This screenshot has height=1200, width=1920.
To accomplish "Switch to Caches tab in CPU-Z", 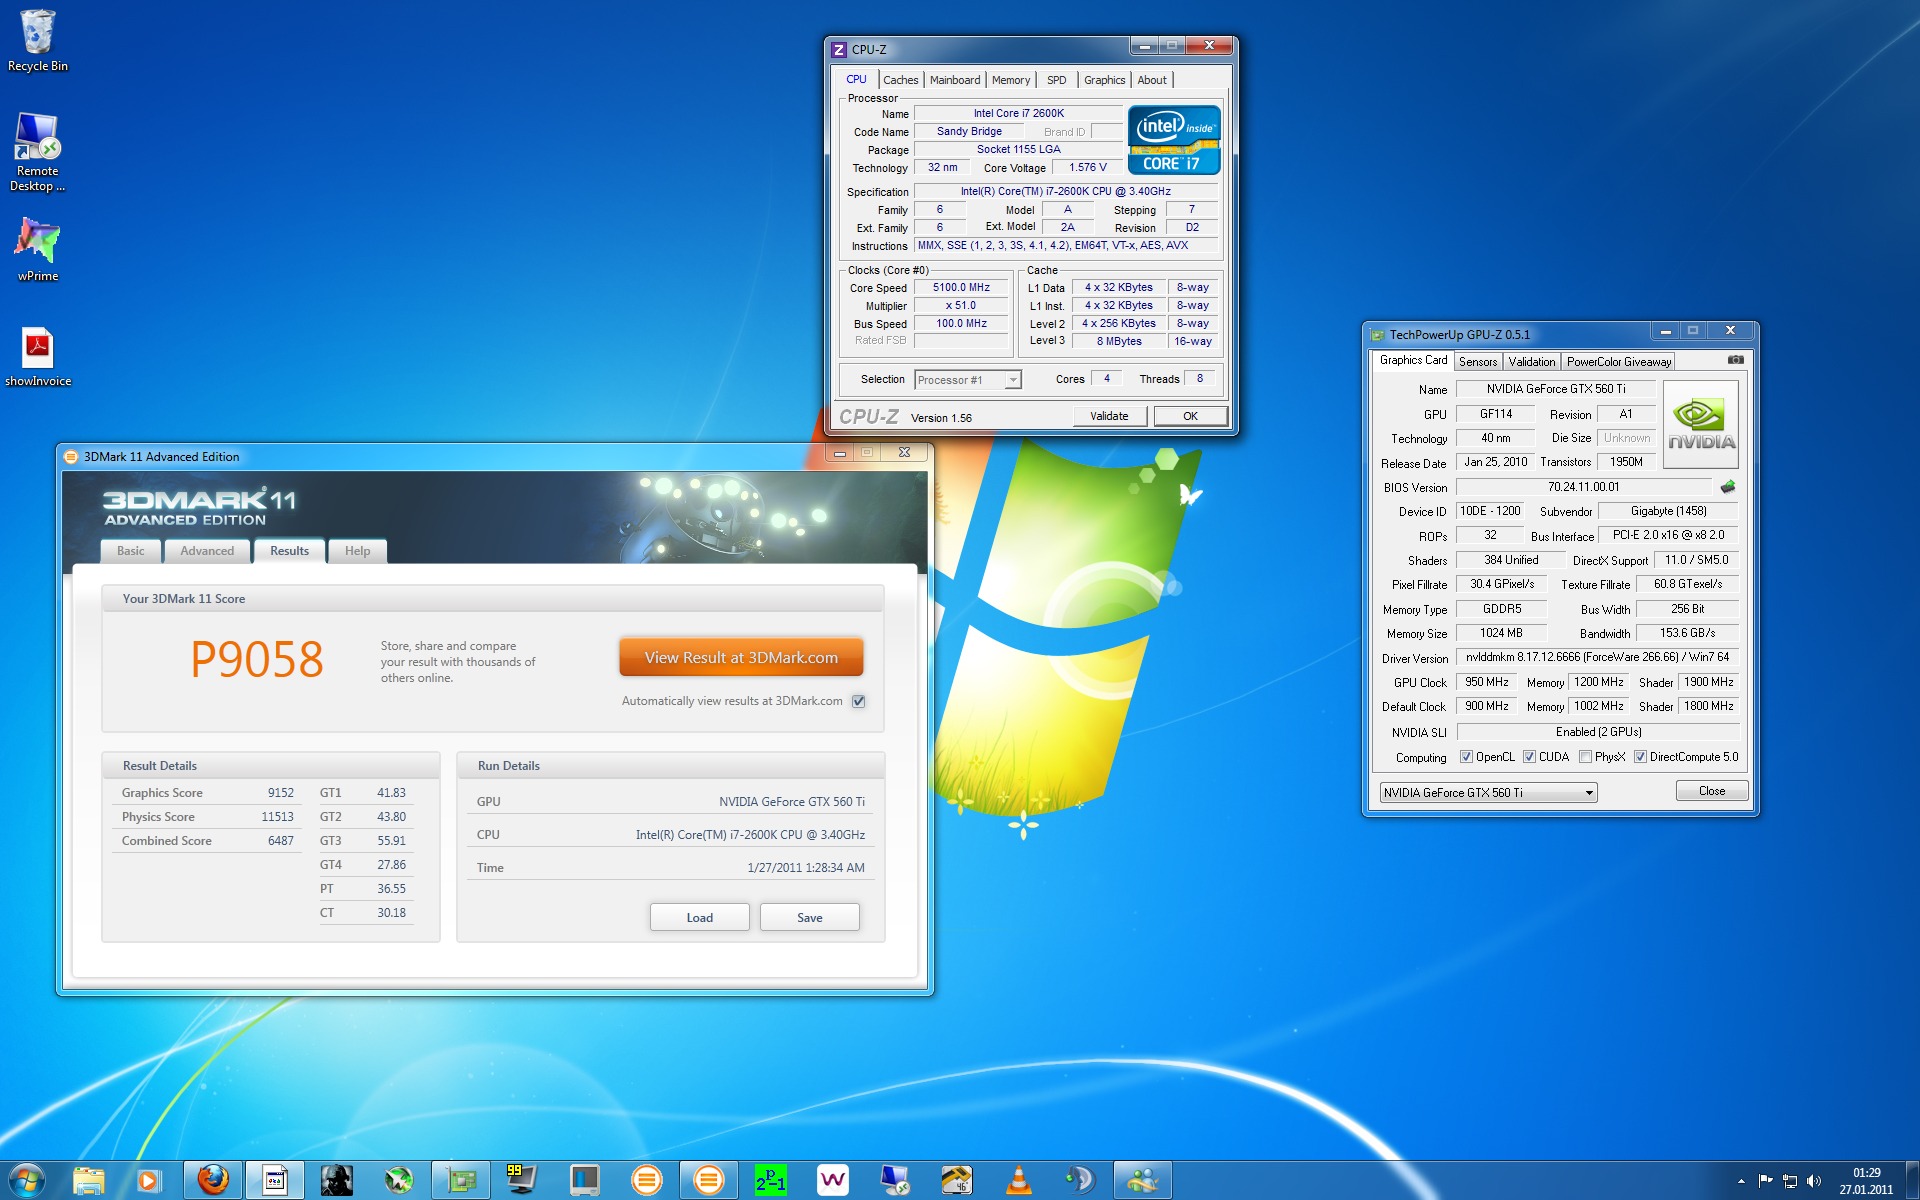I will (x=900, y=80).
